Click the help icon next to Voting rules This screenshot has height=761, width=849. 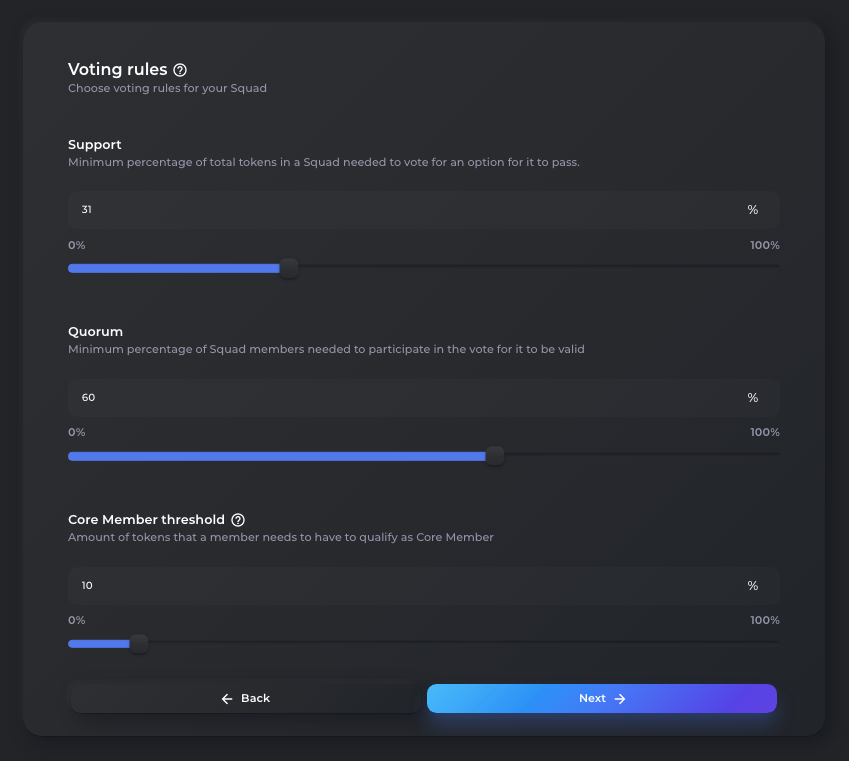[x=180, y=70]
